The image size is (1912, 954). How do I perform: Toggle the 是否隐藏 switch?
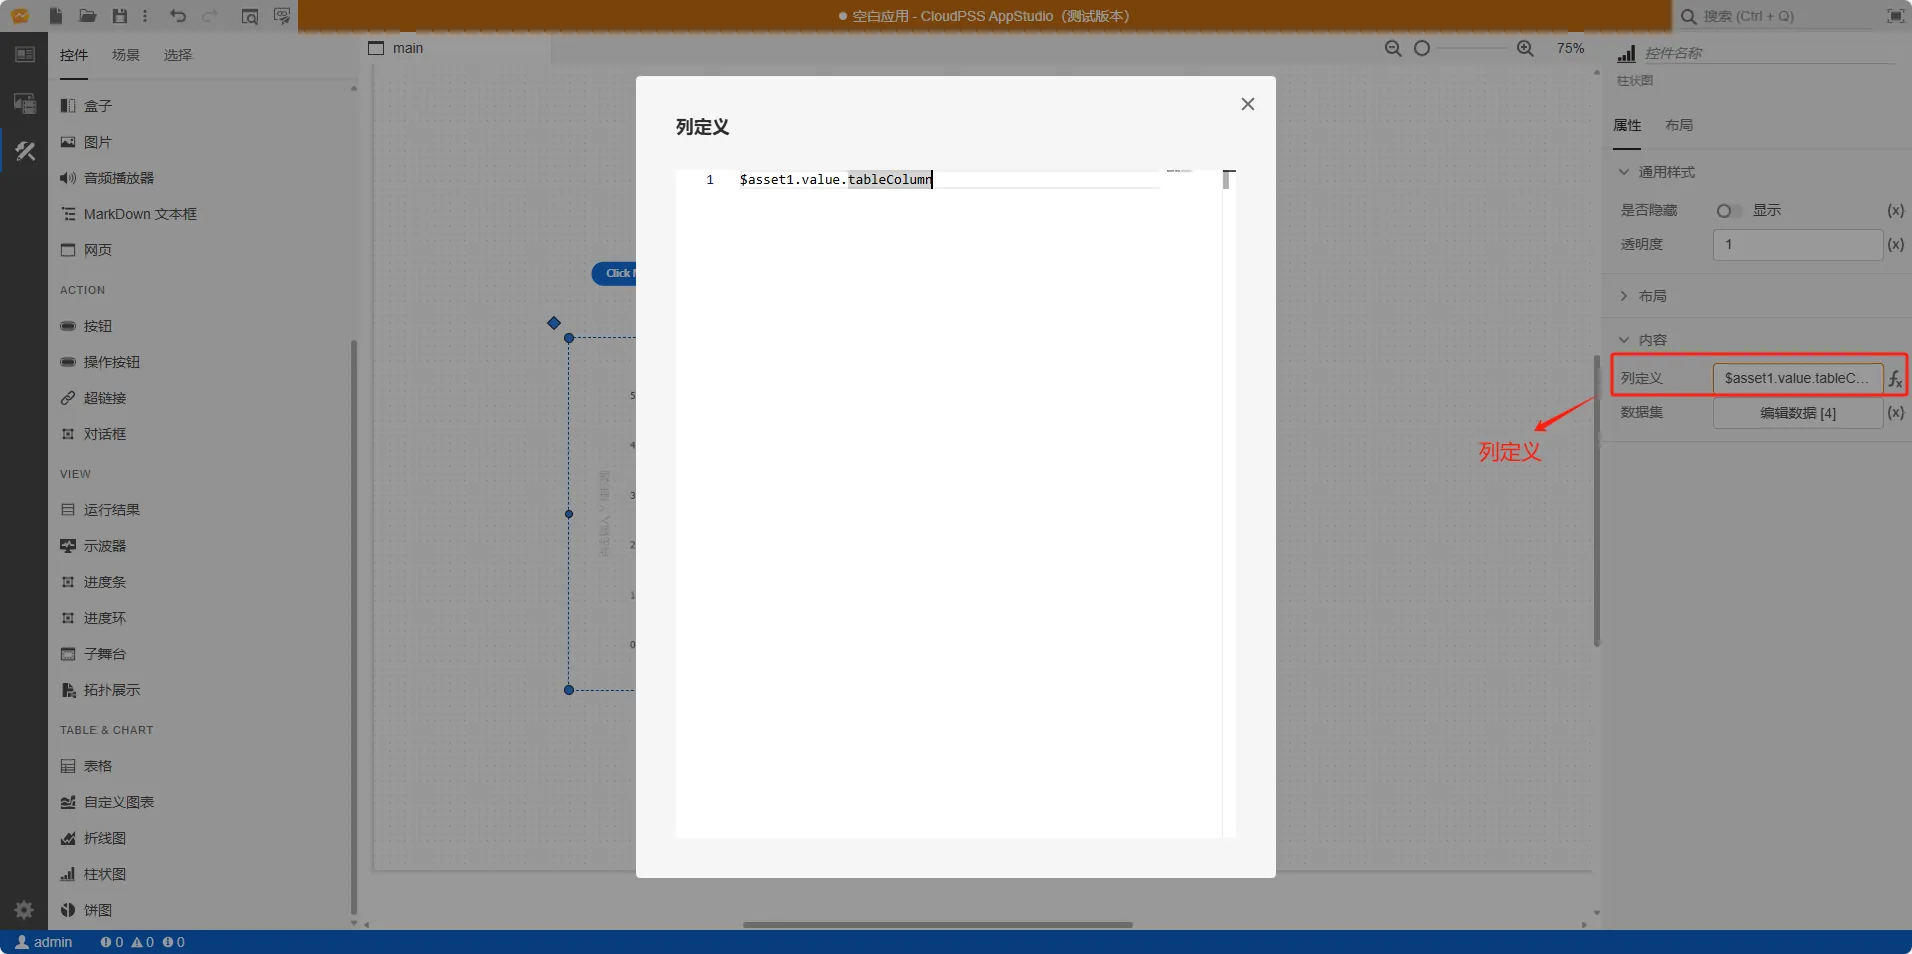[1728, 211]
